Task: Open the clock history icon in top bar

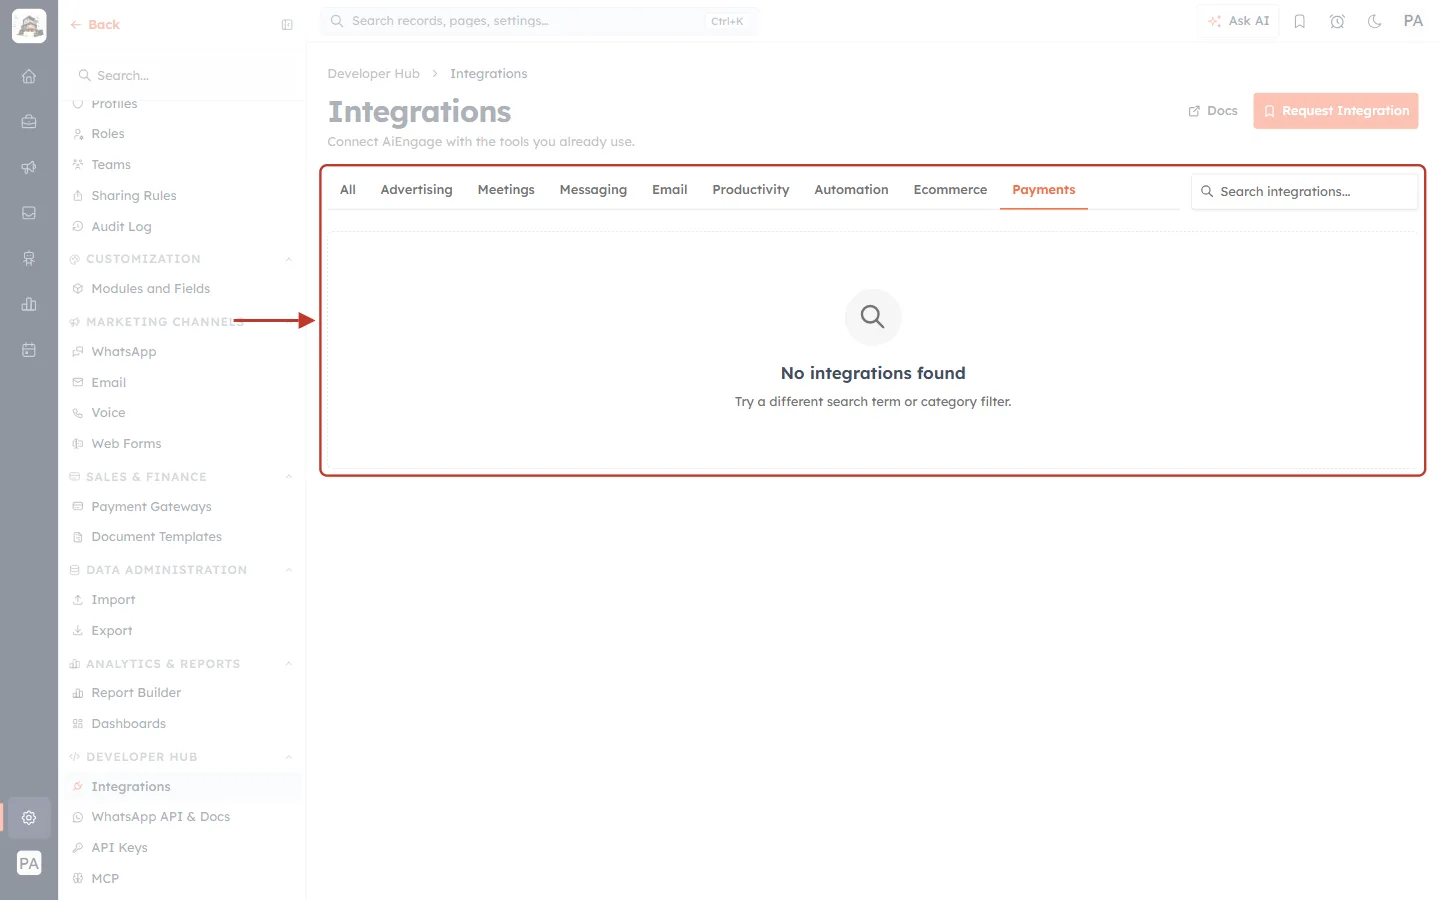Action: coord(1337,21)
